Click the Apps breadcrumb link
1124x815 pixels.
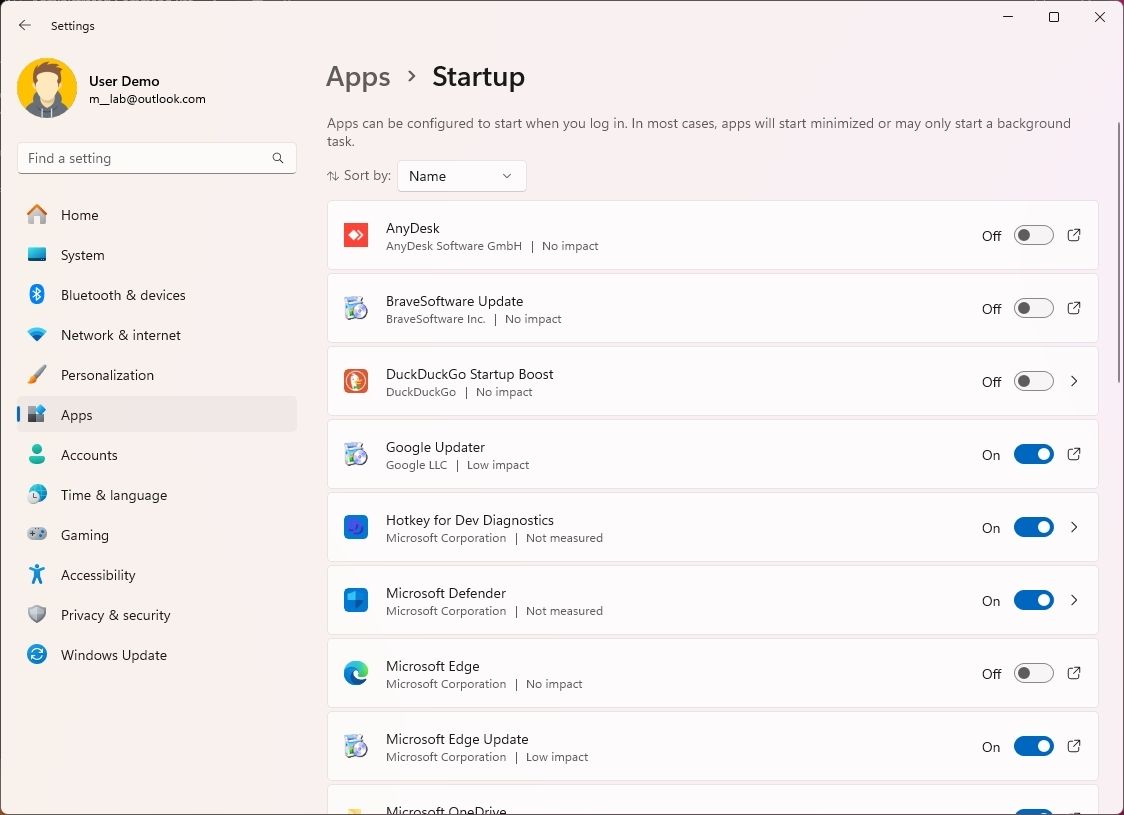[358, 77]
